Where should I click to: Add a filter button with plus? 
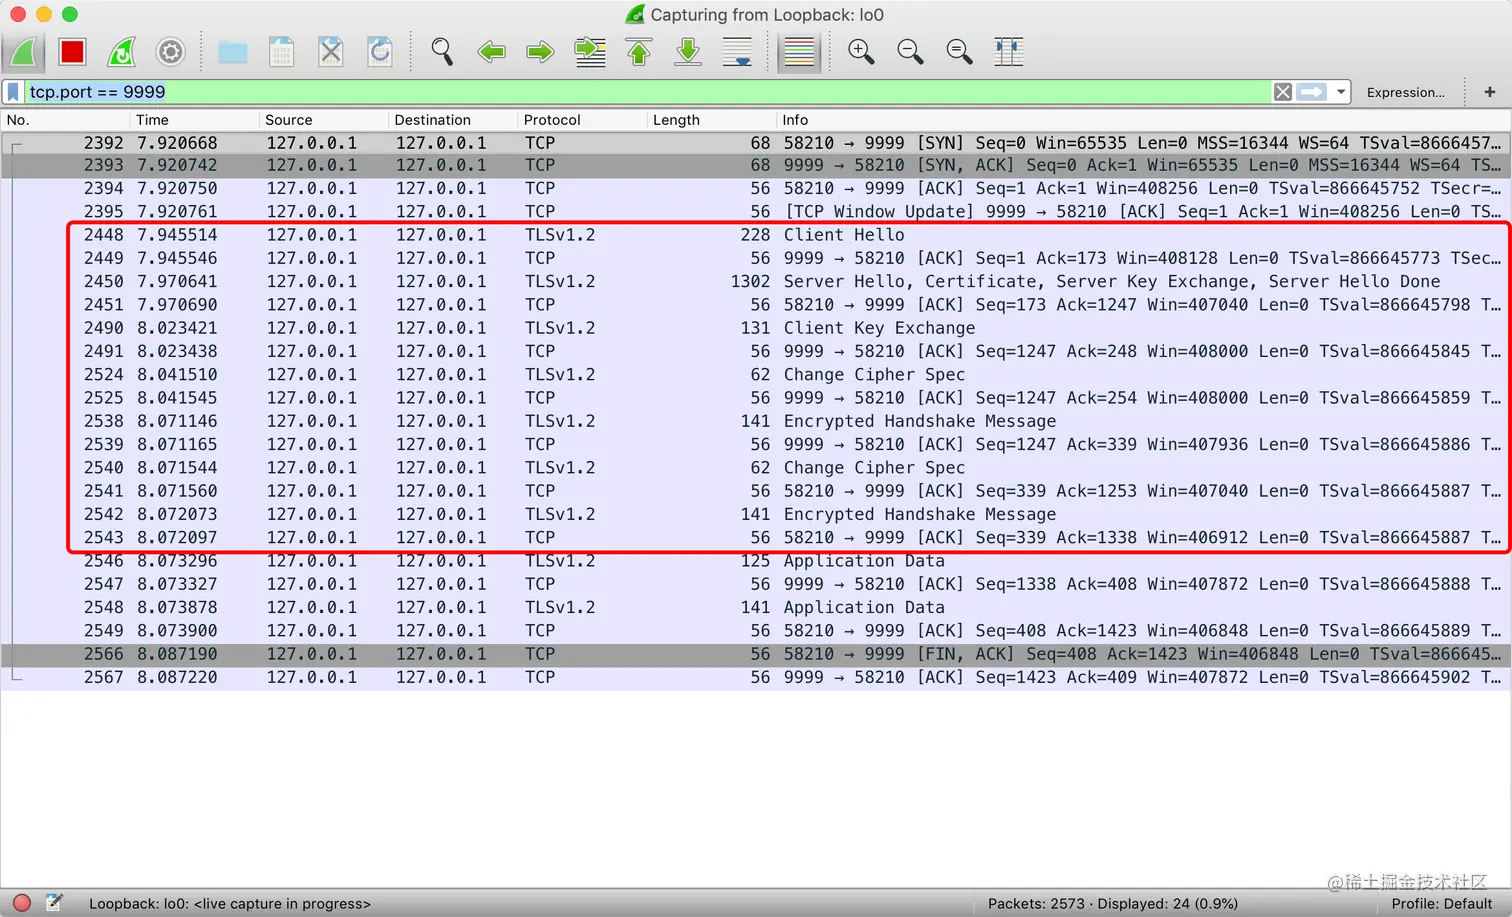tap(1490, 92)
